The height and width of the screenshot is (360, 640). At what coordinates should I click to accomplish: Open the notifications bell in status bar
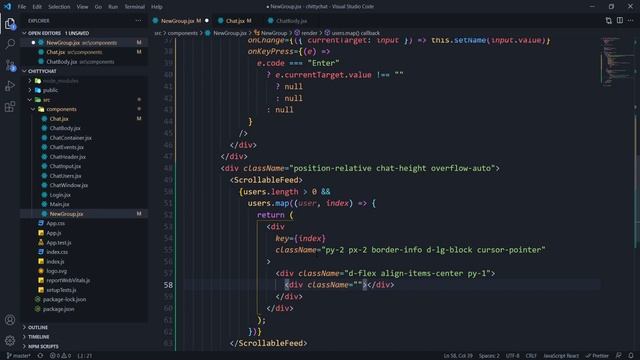click(631, 356)
